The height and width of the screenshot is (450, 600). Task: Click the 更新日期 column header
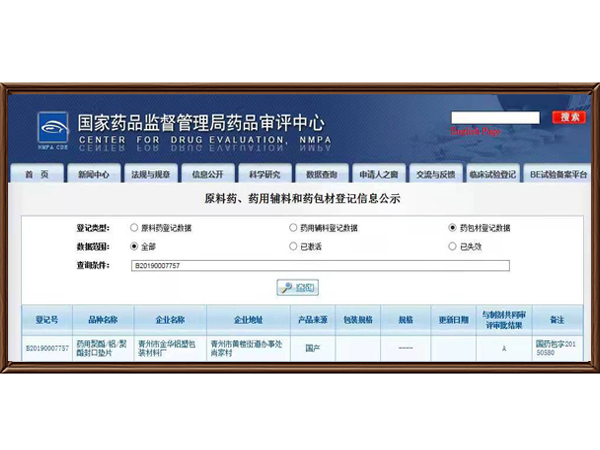(453, 320)
